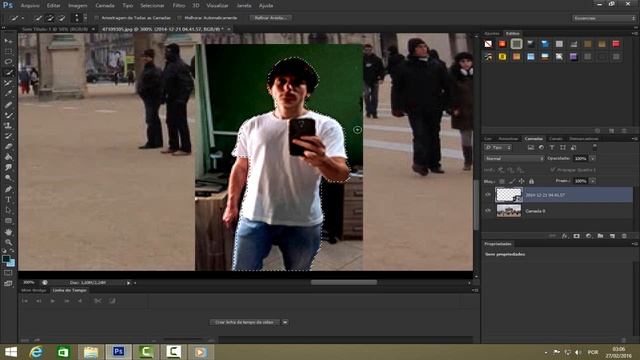
Task: Hide the '2014-12-21' layer with eye icon
Action: (x=488, y=195)
